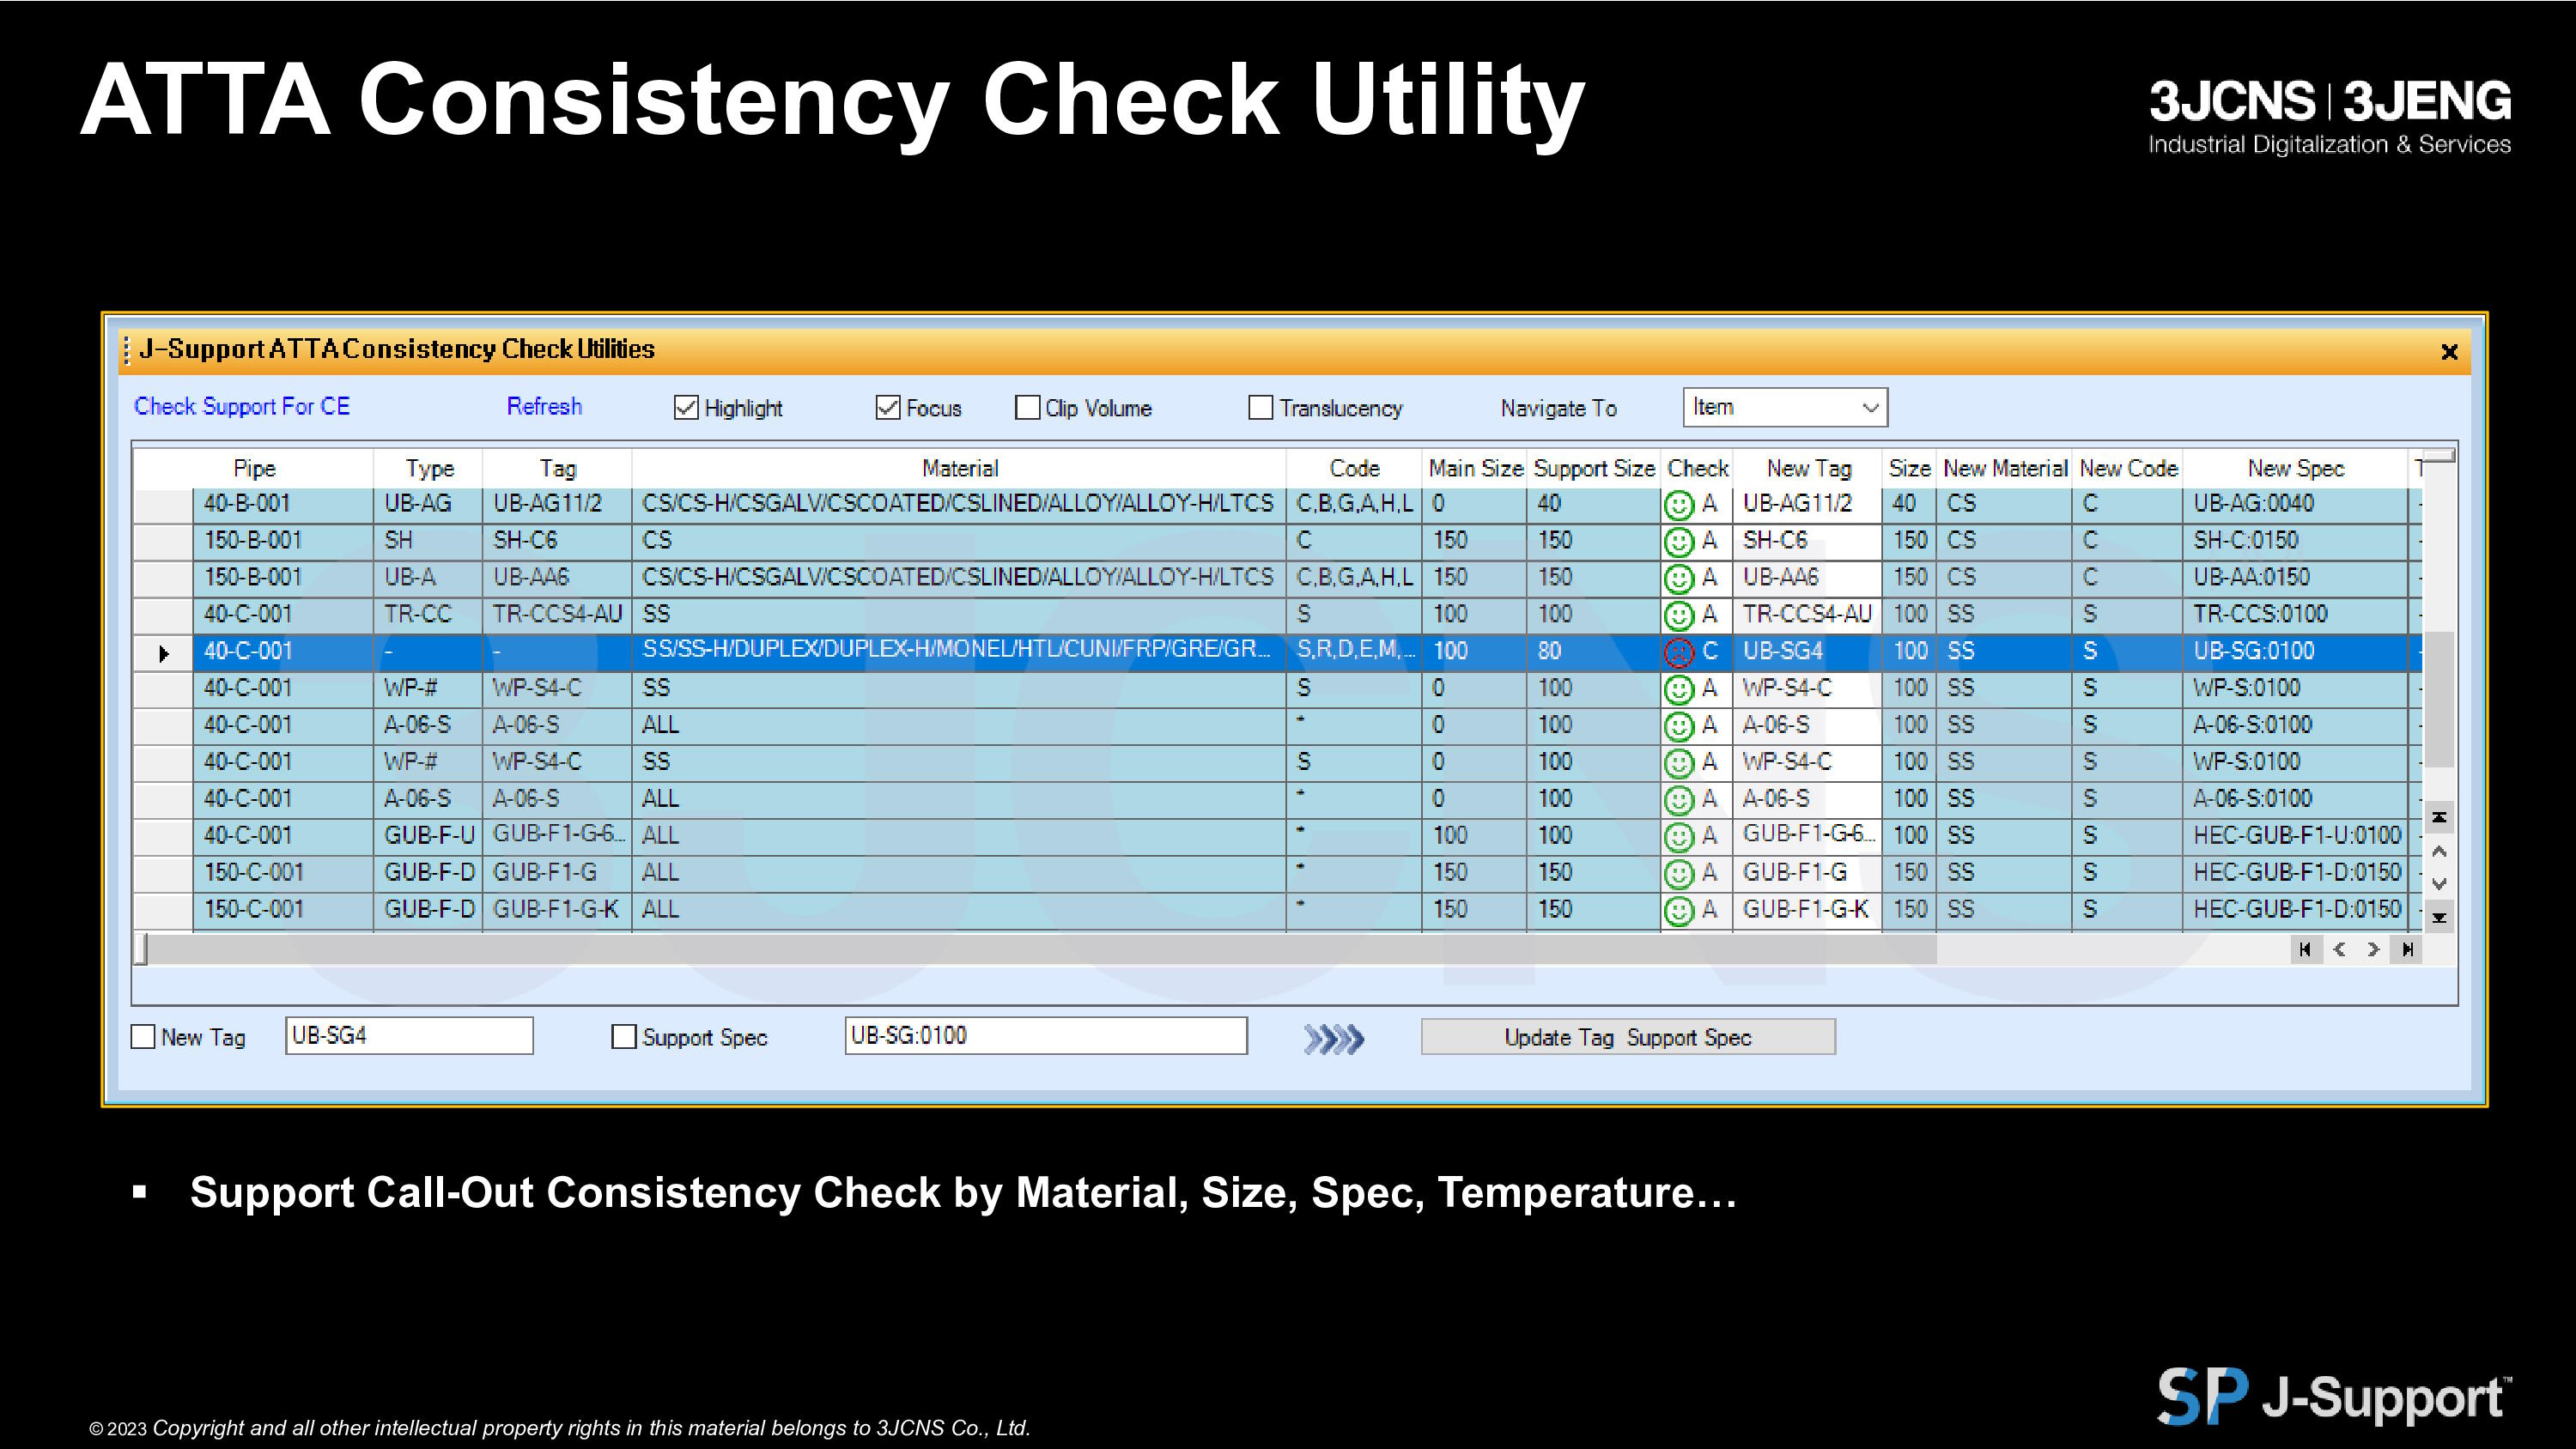The image size is (2576, 1449).
Task: Click the Support Spec field containing UB-SG:0100
Action: click(x=1046, y=1035)
